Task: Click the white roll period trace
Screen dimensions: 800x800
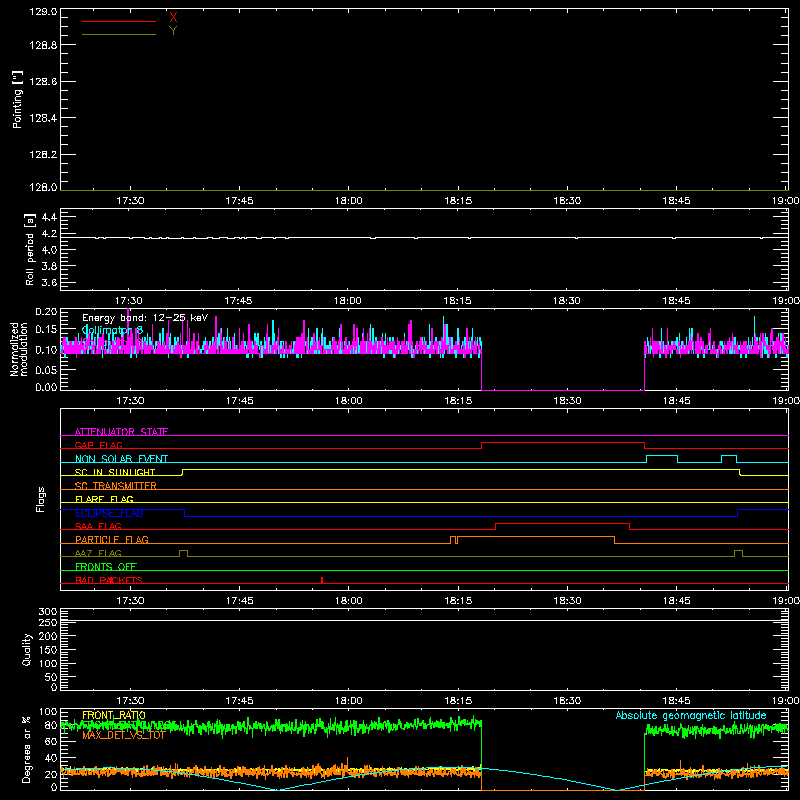Action: [x=424, y=238]
